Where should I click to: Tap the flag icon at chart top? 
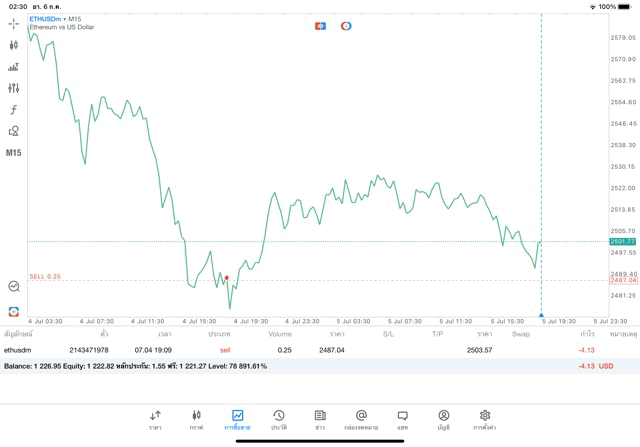pos(321,25)
